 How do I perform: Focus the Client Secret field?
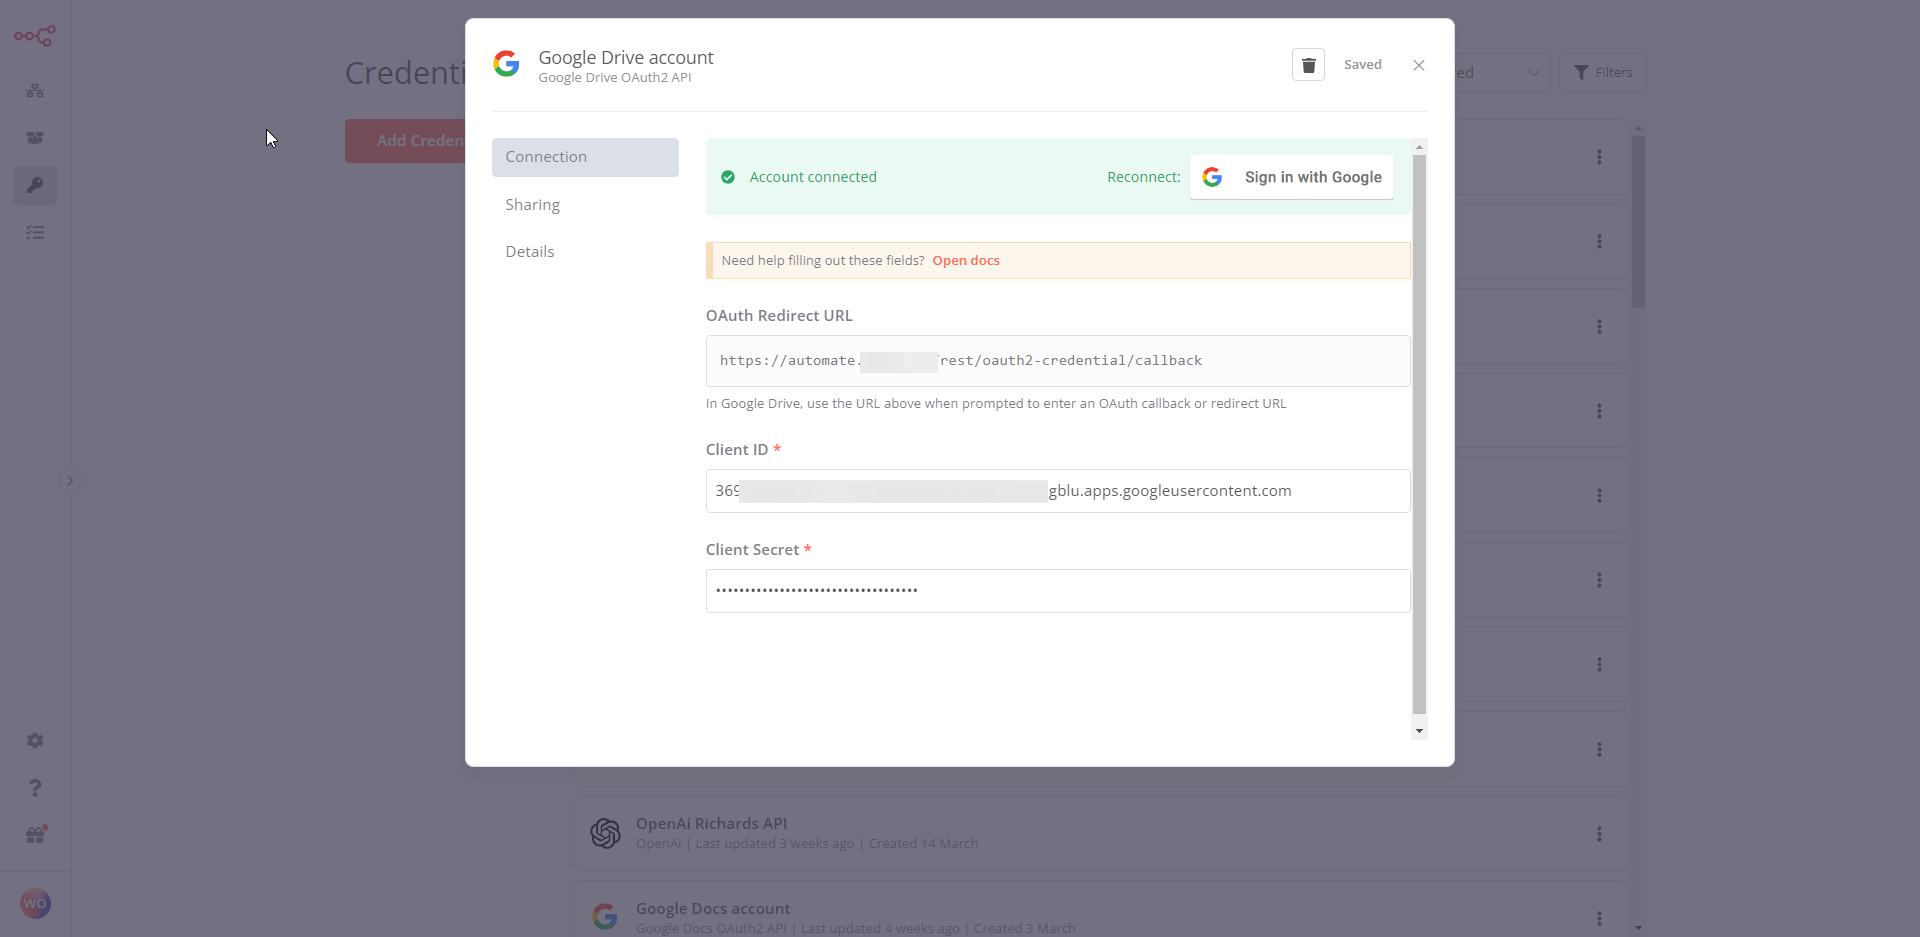[1057, 591]
